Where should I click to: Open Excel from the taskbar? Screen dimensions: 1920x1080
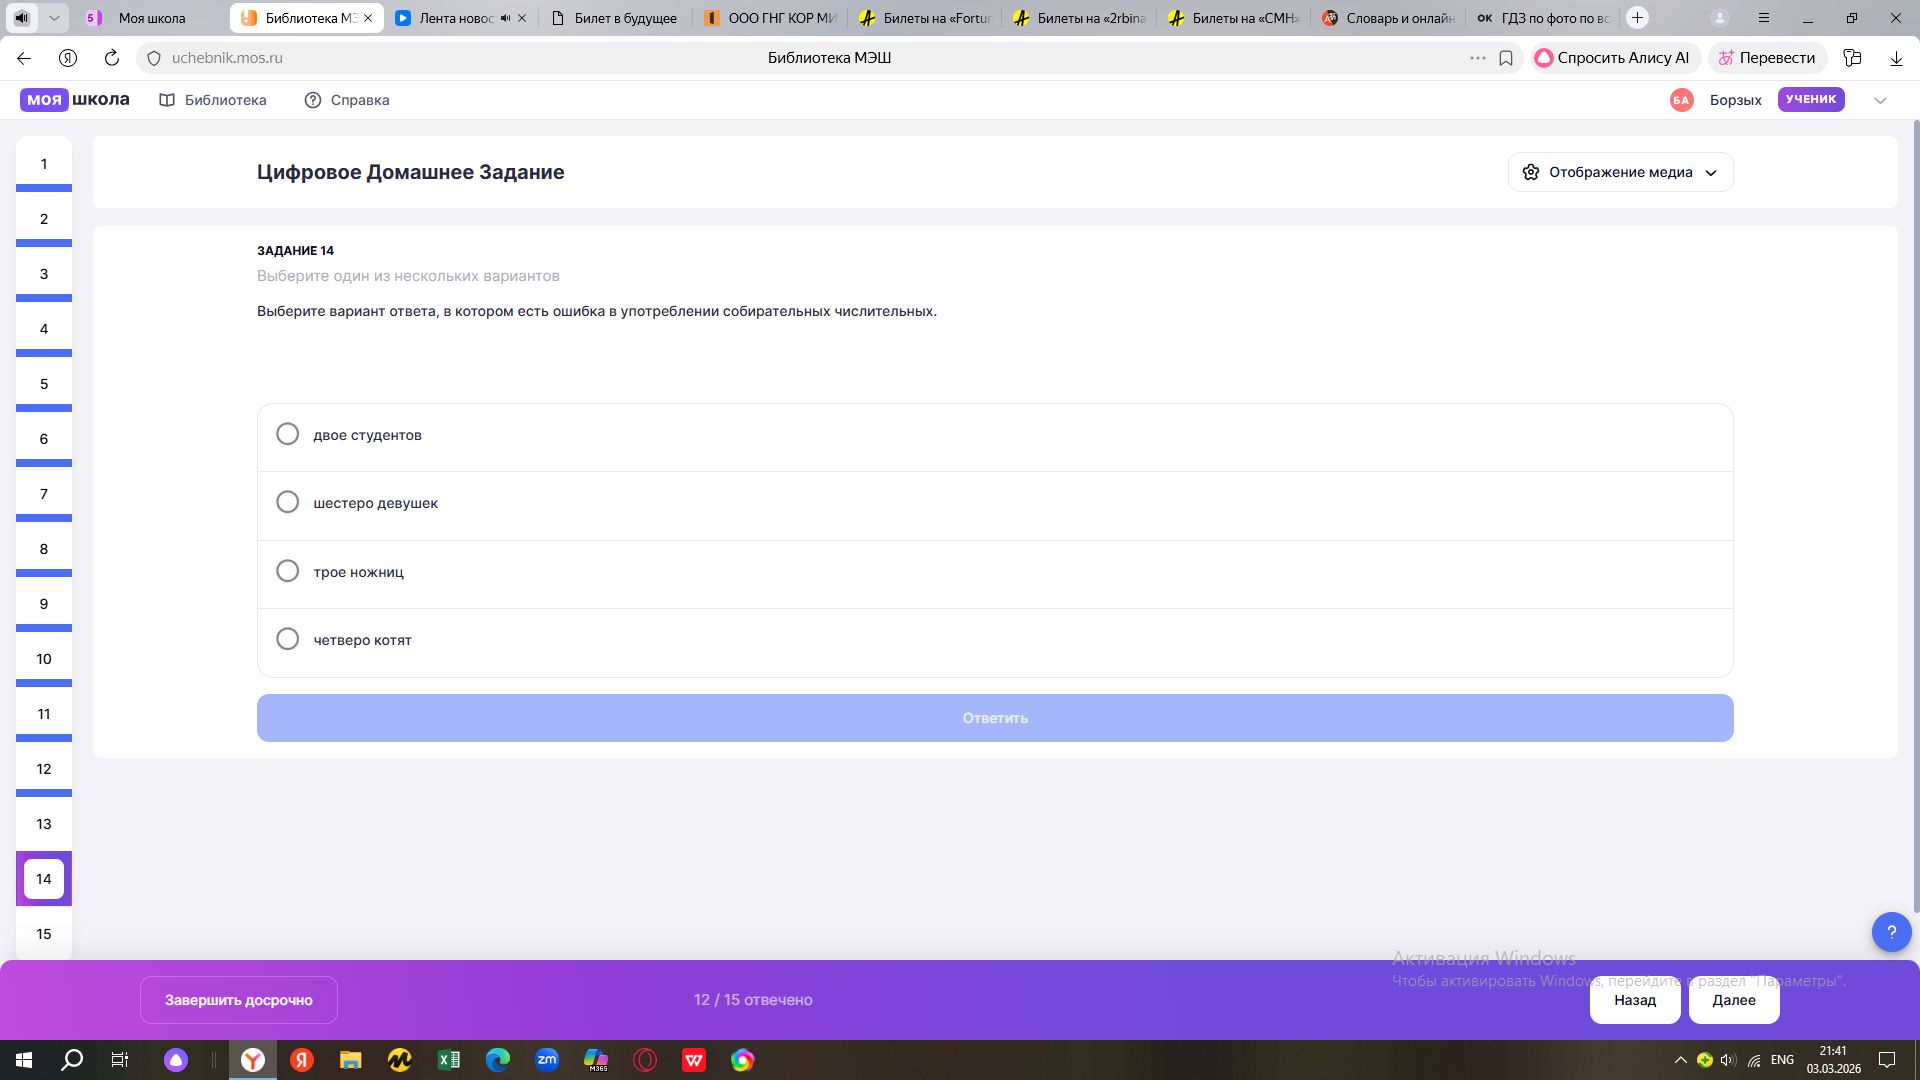(x=449, y=1060)
